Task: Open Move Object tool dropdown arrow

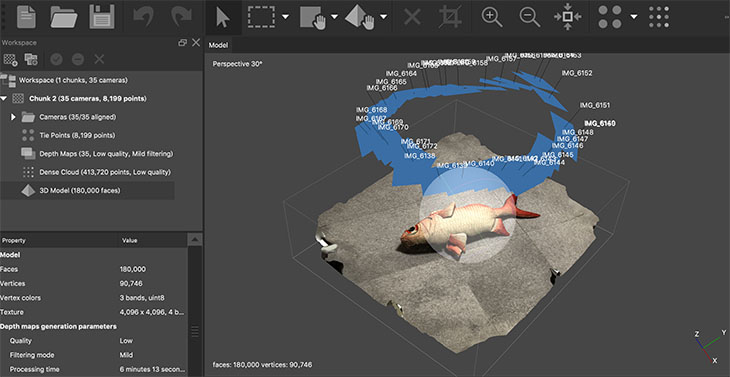Action: 383,17
